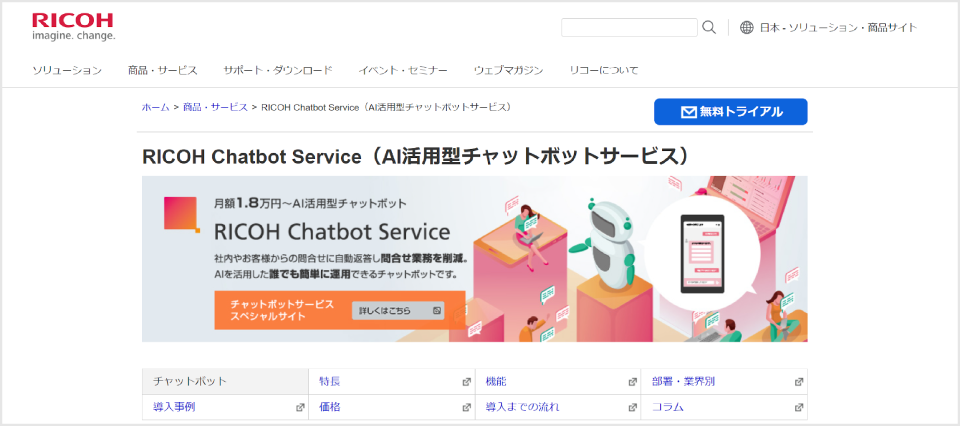The width and height of the screenshot is (960, 426).
Task: Click breadcrumb text RICOH Chatbot Service
Action: click(x=386, y=107)
